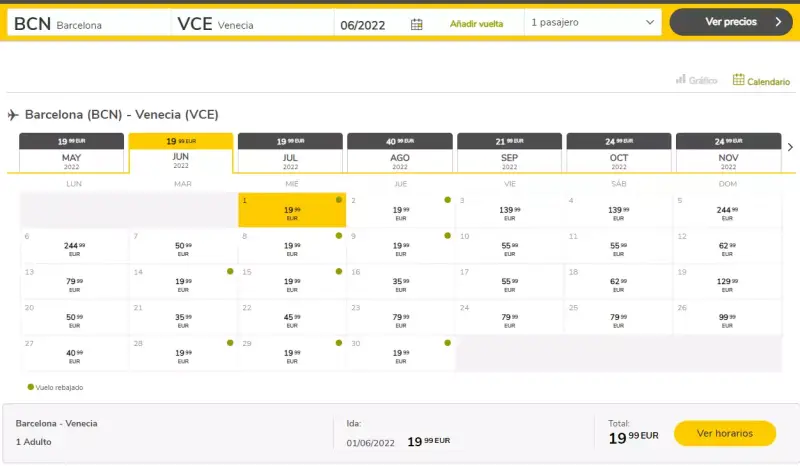This screenshot has width=800, height=466.
Task: Click Ver horarios button
Action: [x=724, y=433]
